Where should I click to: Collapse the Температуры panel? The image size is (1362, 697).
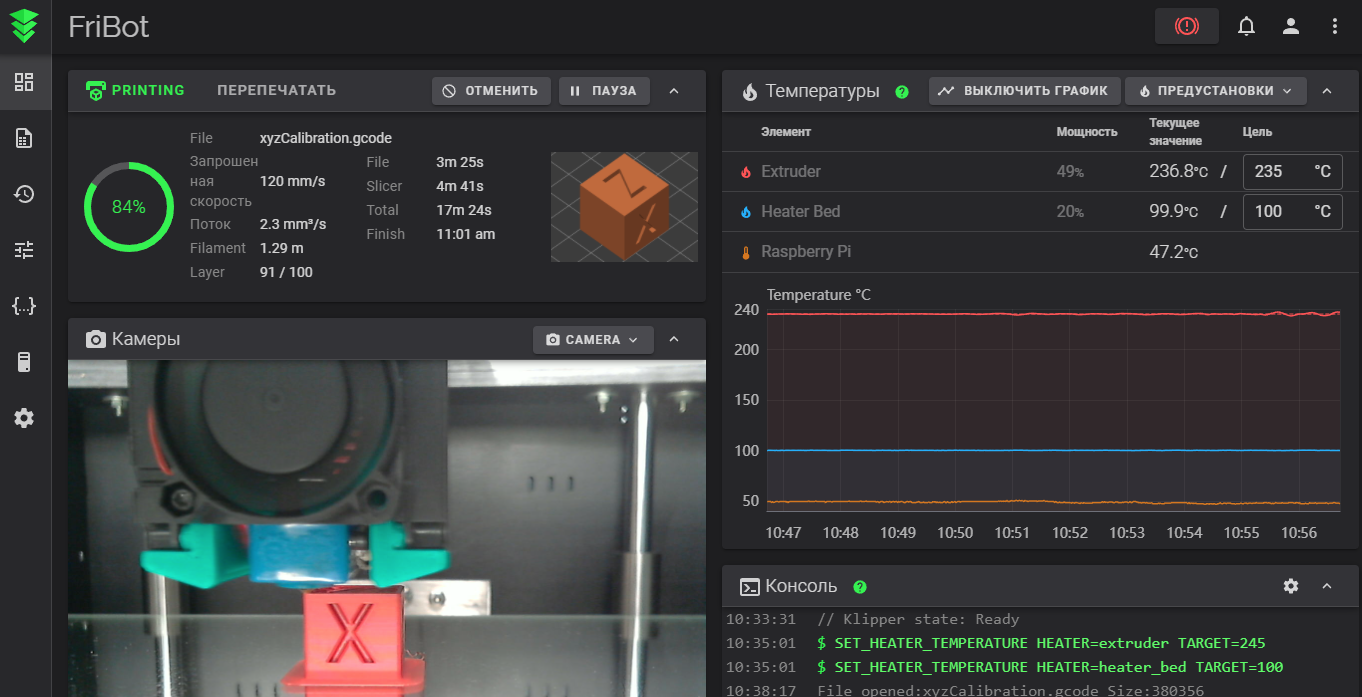click(1327, 91)
